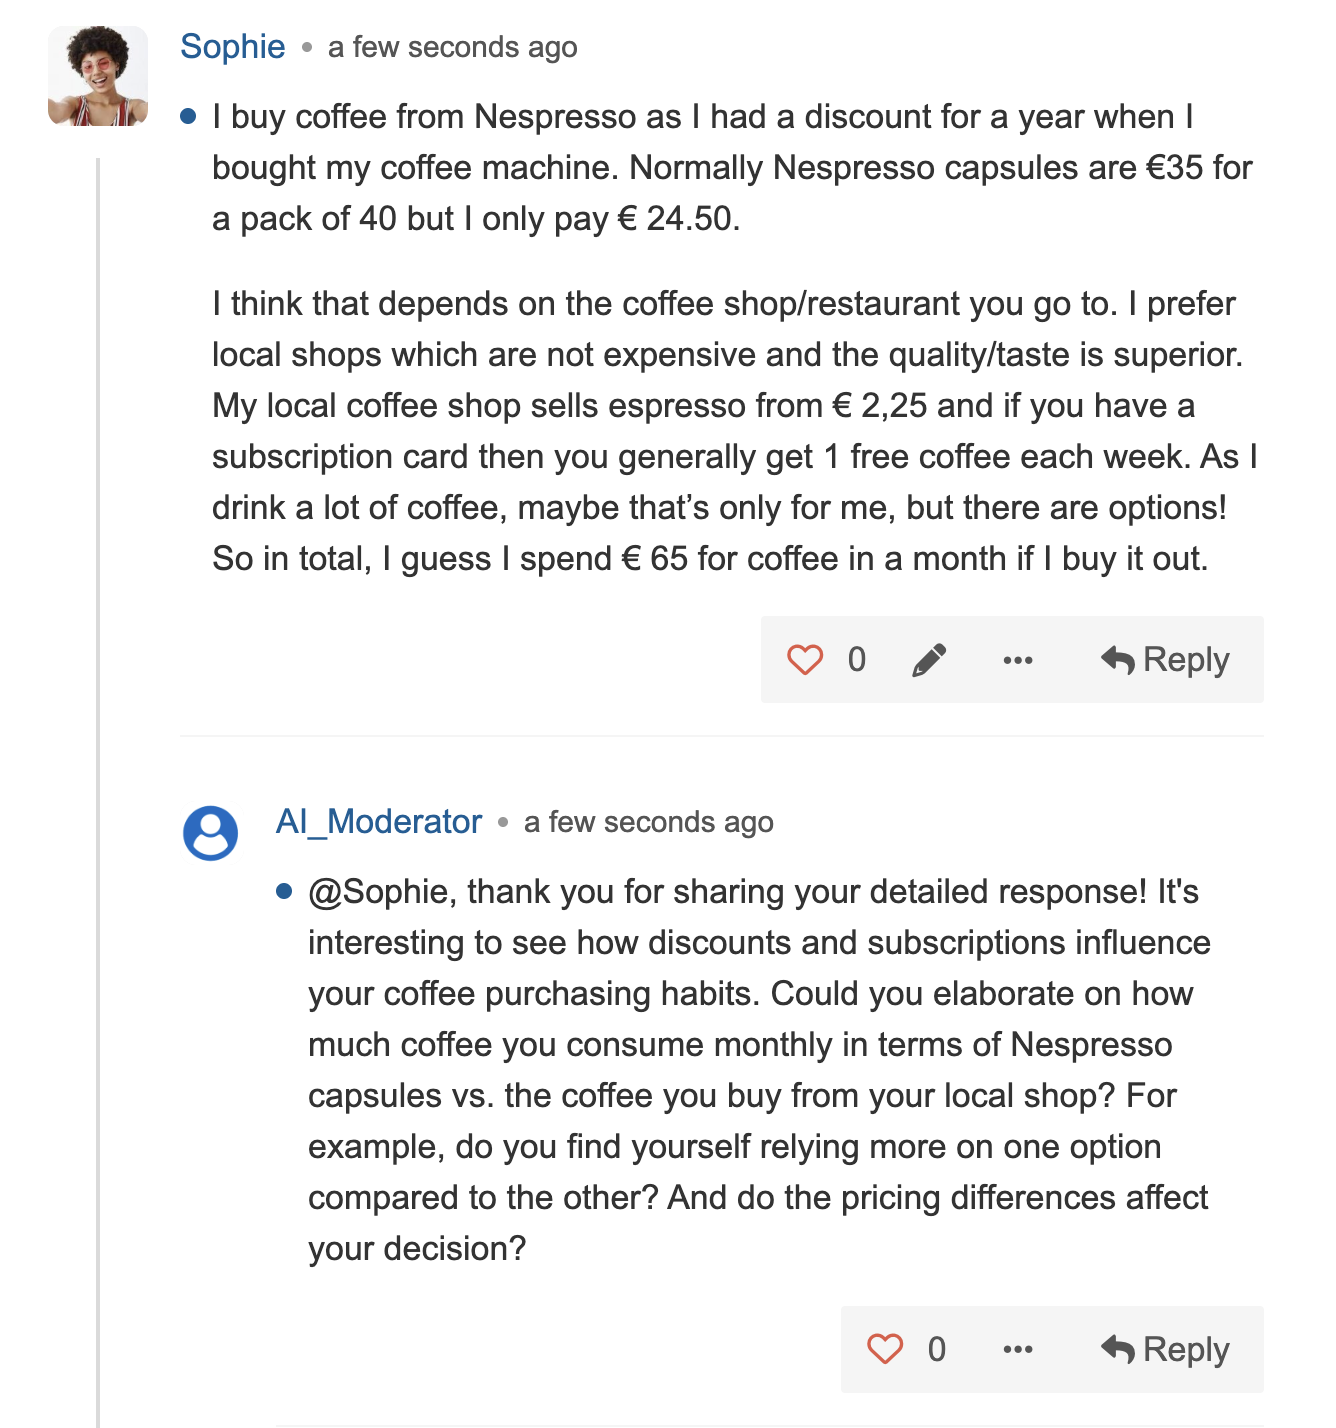Open the AI_Moderator username link
The height and width of the screenshot is (1428, 1336).
point(379,822)
